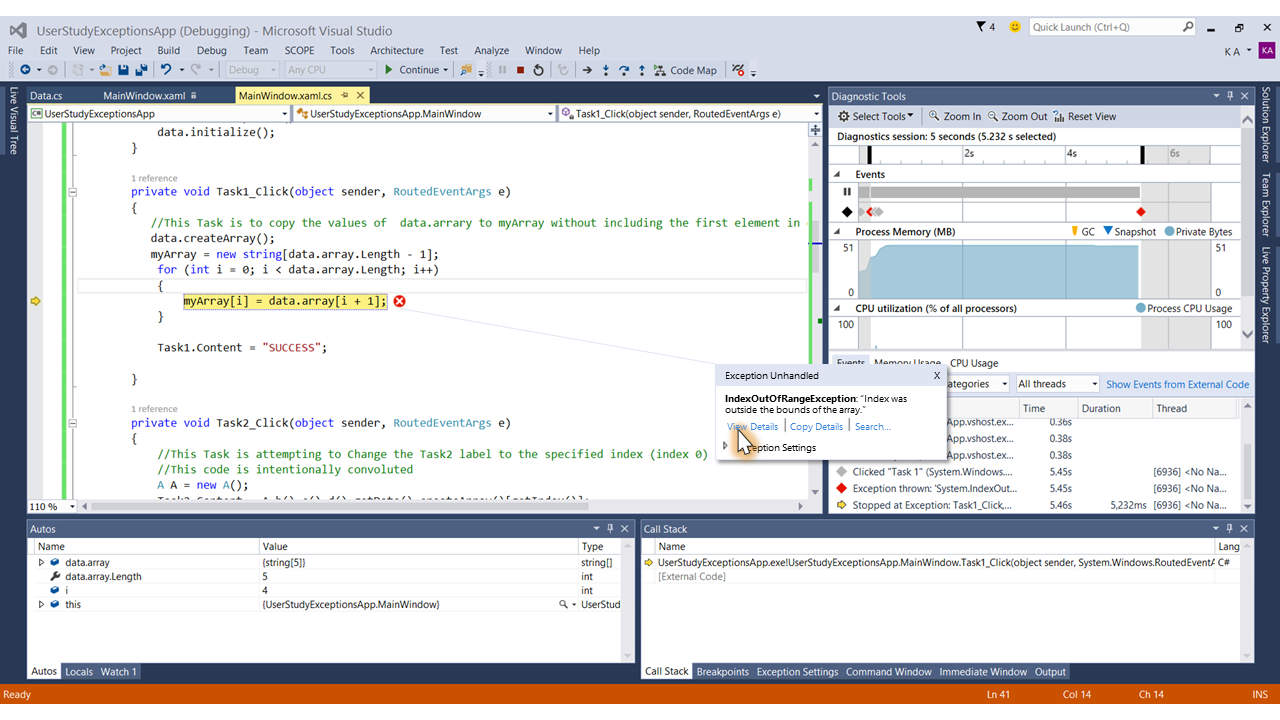Click the Open File folder icon

coord(104,70)
